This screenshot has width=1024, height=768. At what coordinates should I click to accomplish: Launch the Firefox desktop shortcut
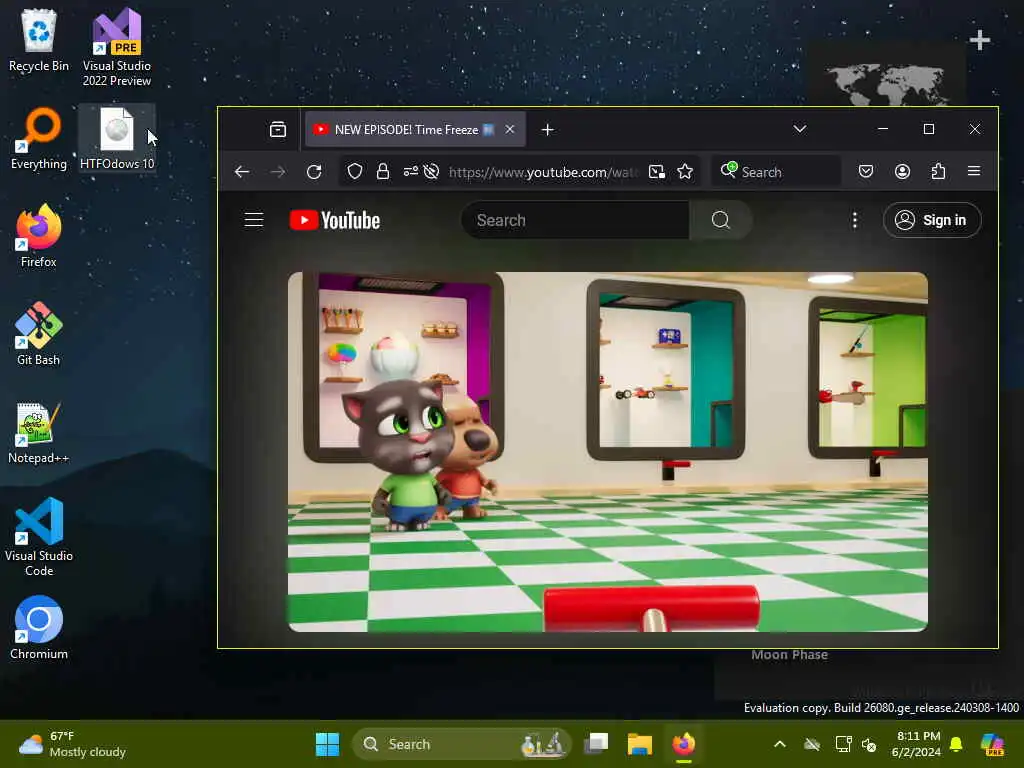tap(39, 236)
